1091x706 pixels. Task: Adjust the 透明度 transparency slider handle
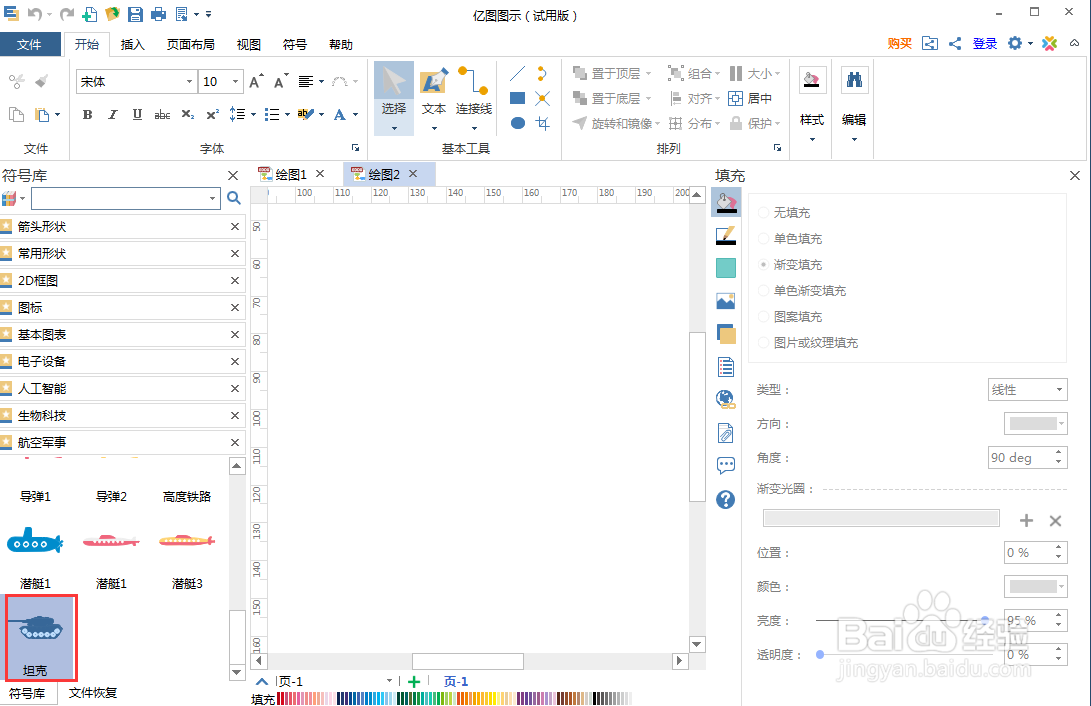point(820,655)
